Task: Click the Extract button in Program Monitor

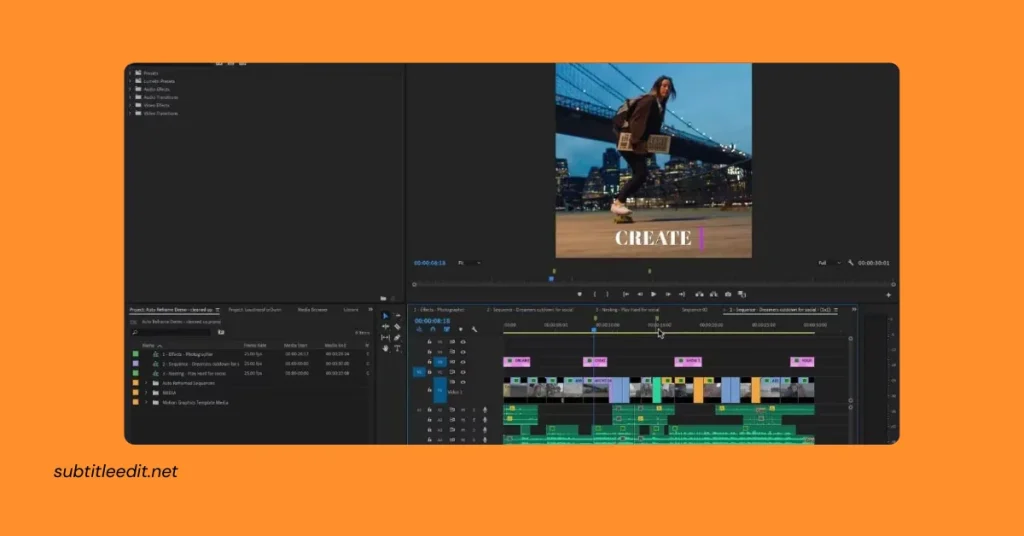Action: (x=714, y=294)
